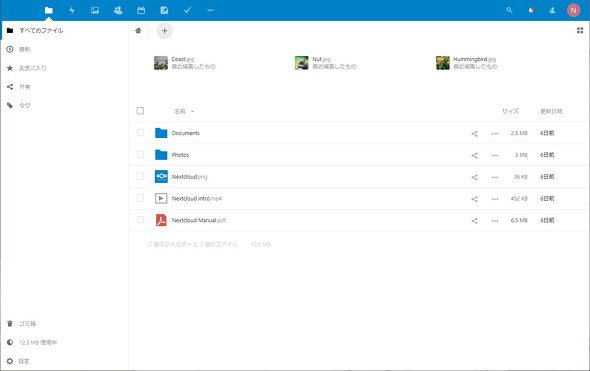Viewport: 590px width, 371px height.
Task: Check the Photos folder checkbox
Action: (x=140, y=155)
